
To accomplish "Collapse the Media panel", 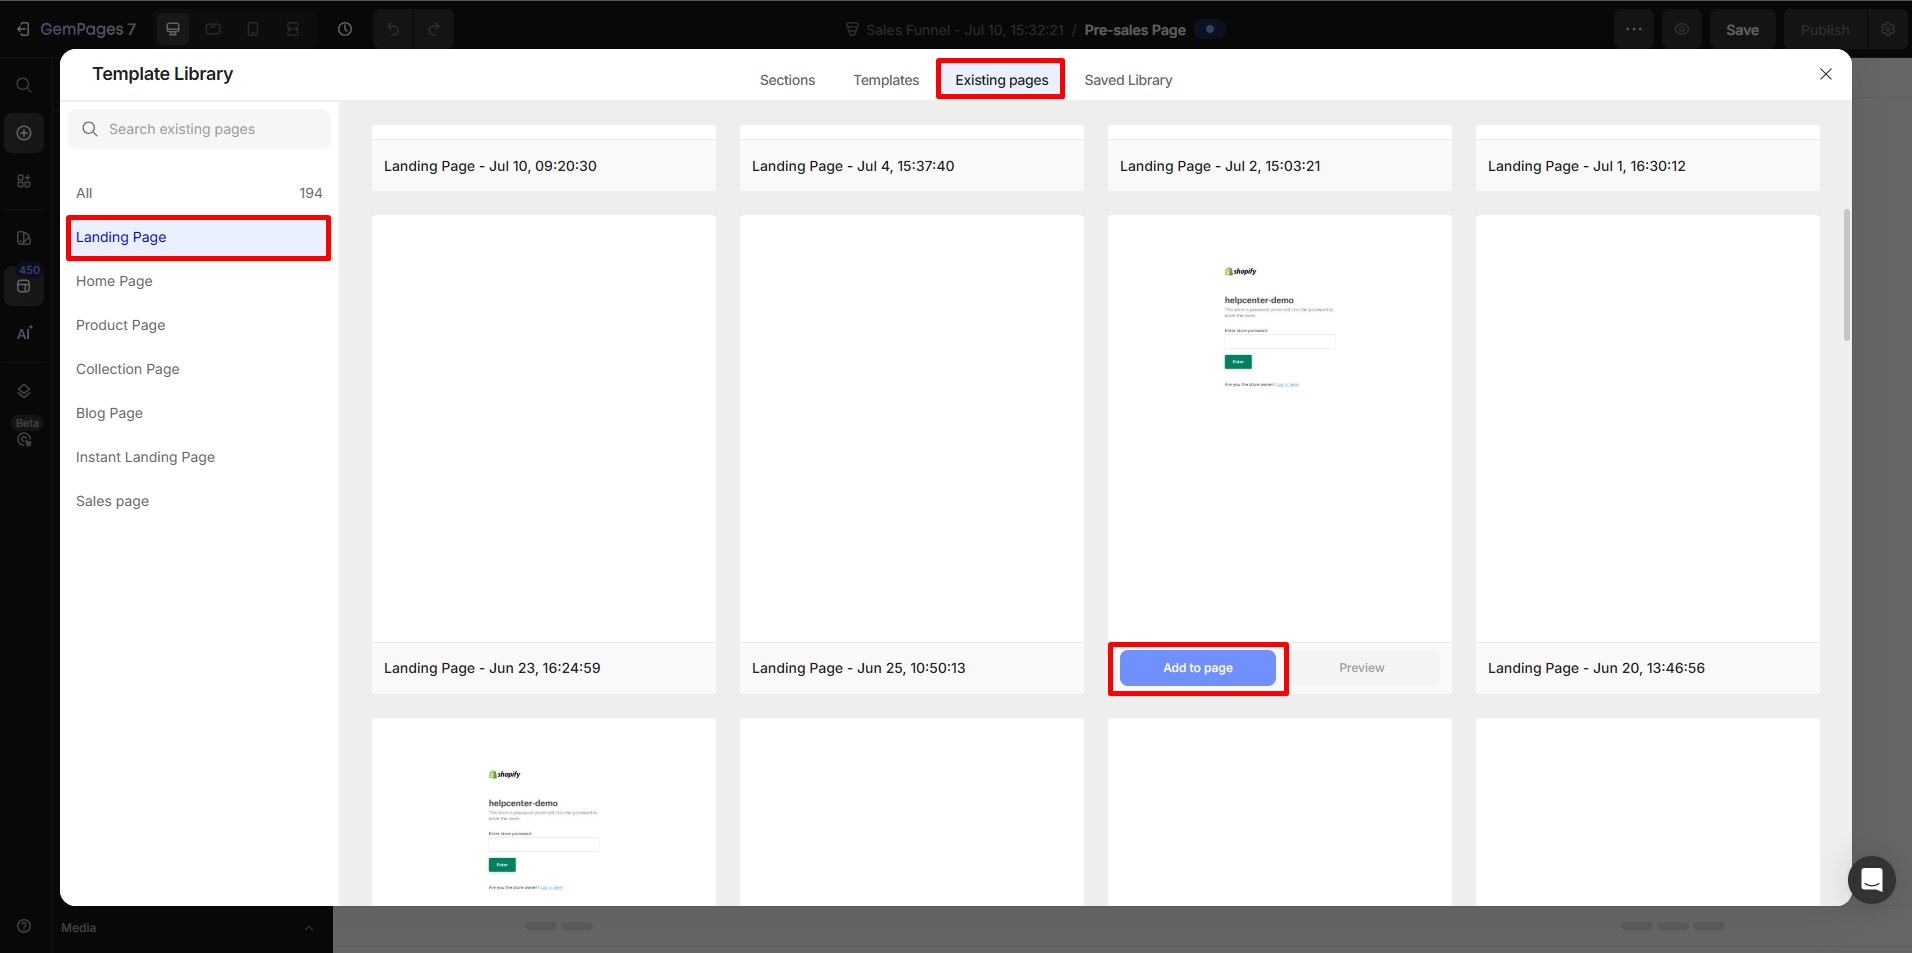I will coord(308,927).
